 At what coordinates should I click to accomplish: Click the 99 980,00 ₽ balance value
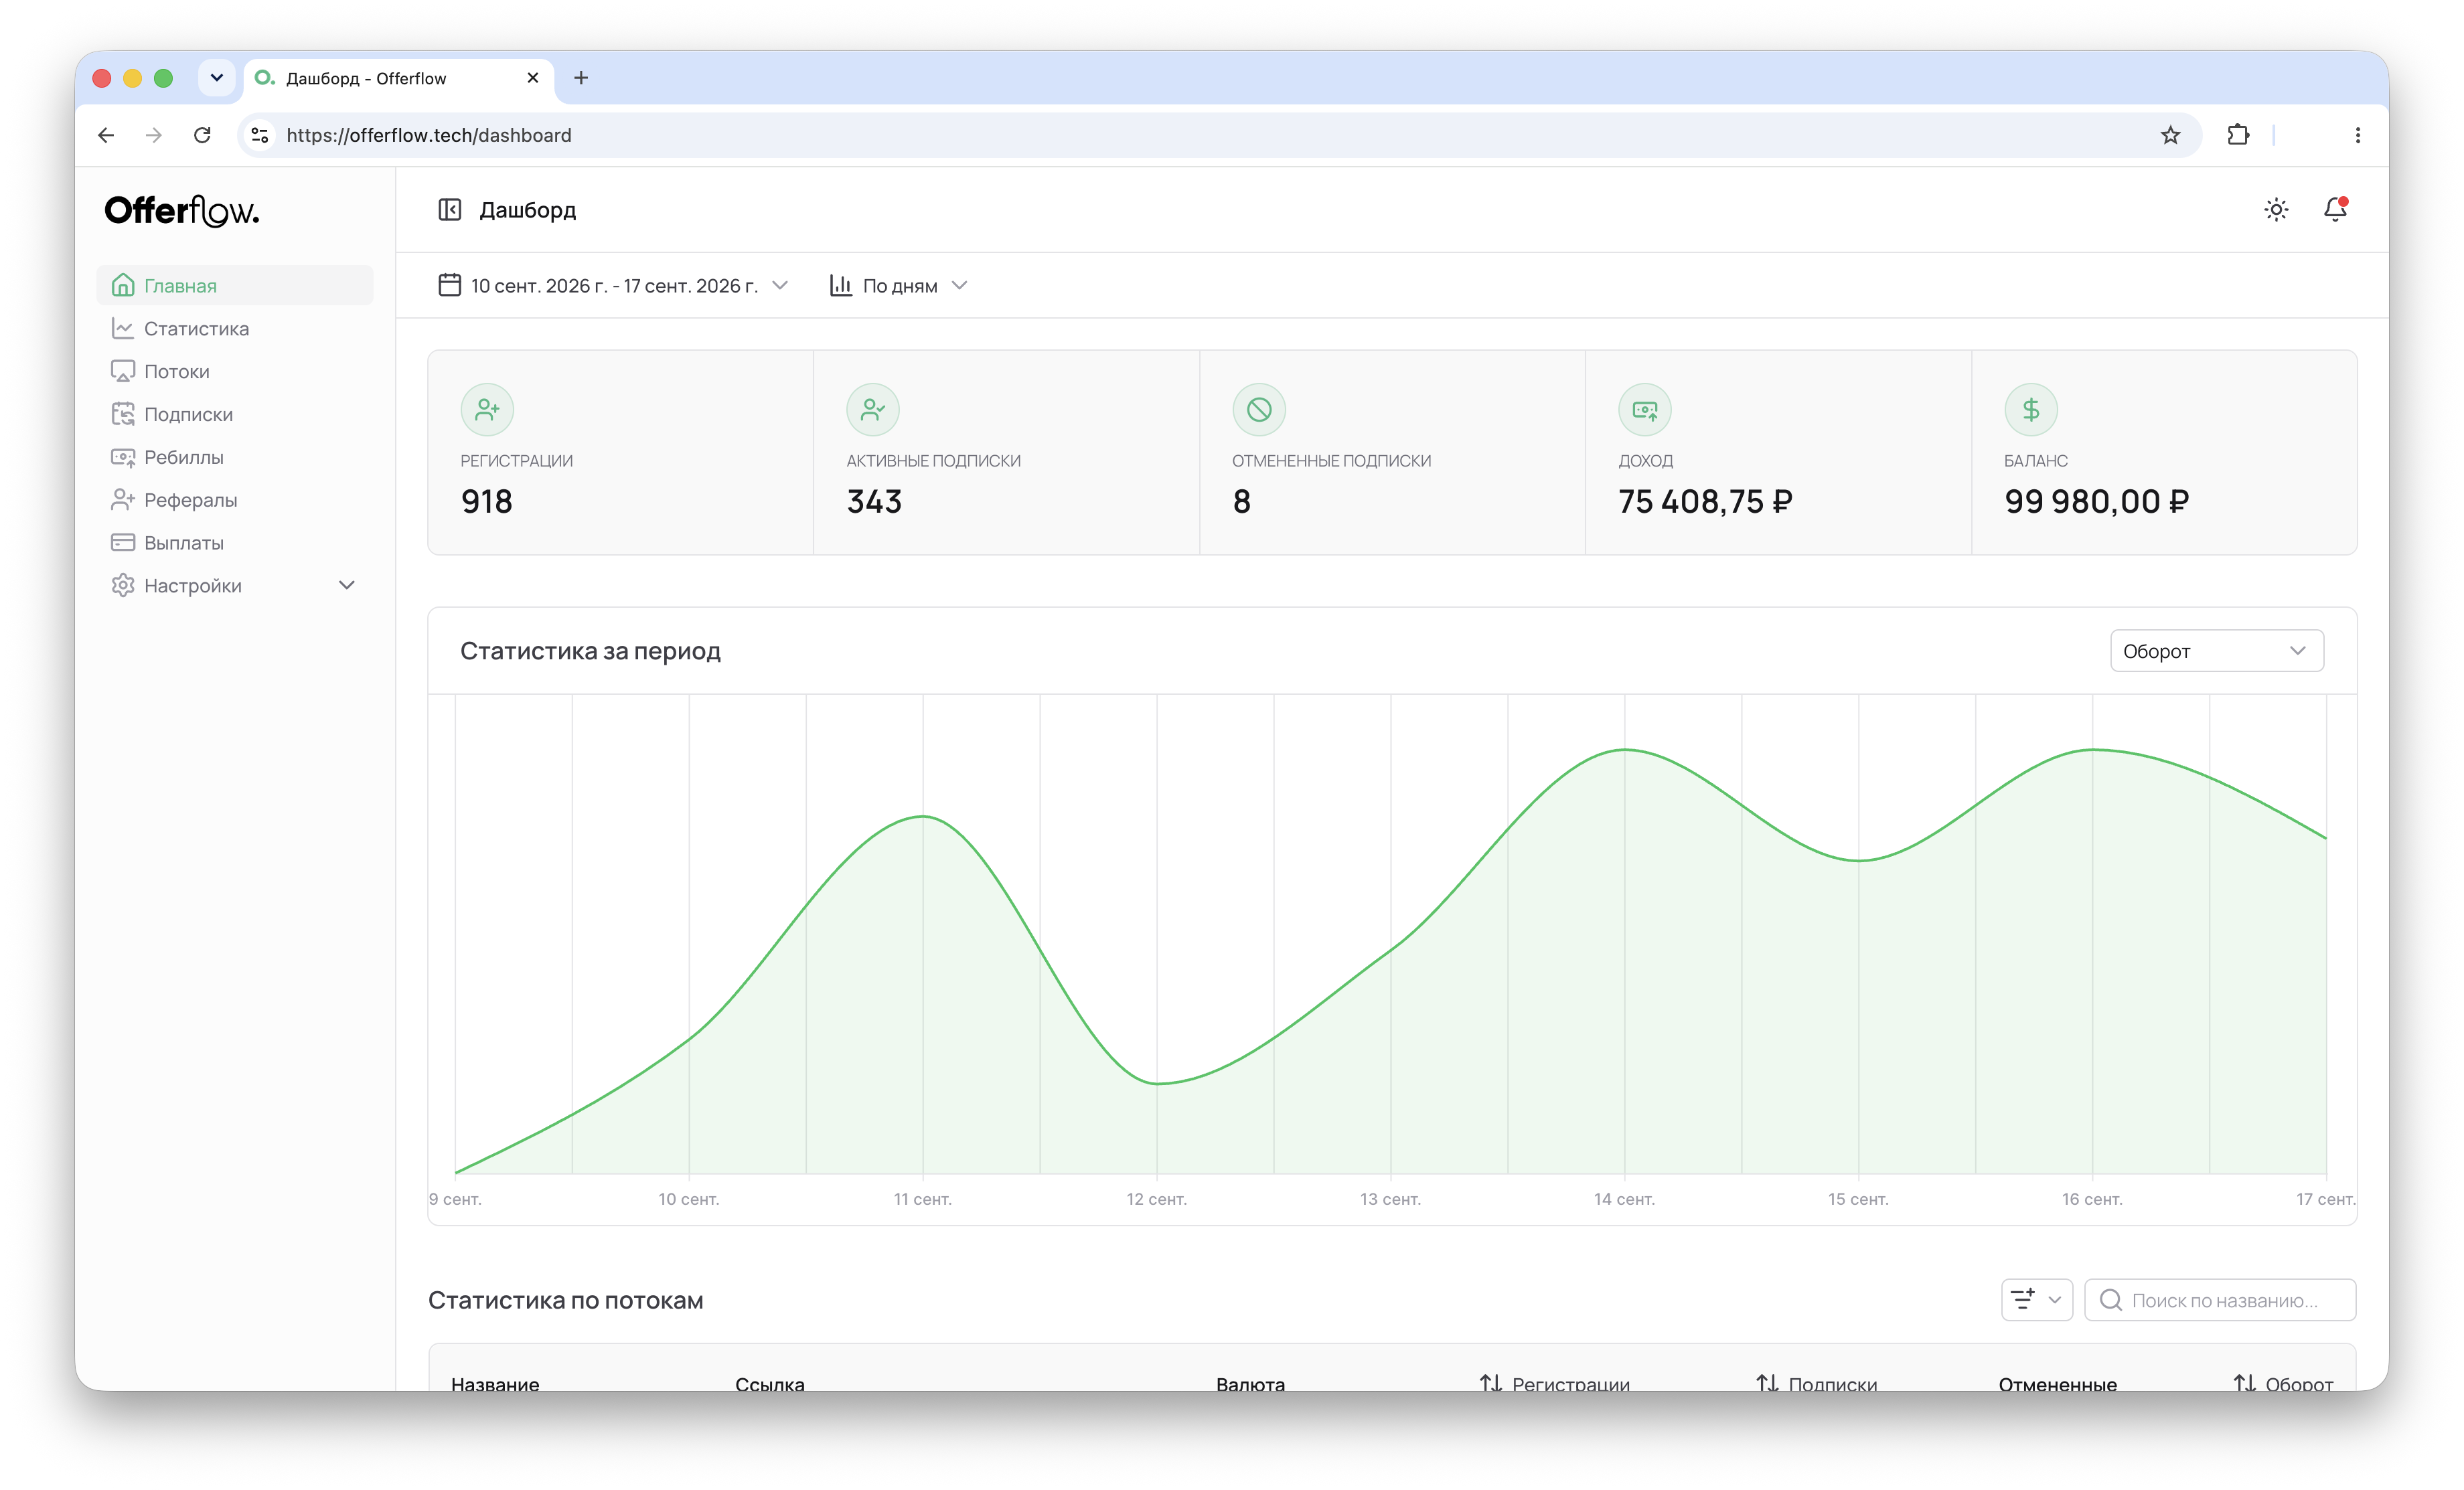tap(2096, 501)
